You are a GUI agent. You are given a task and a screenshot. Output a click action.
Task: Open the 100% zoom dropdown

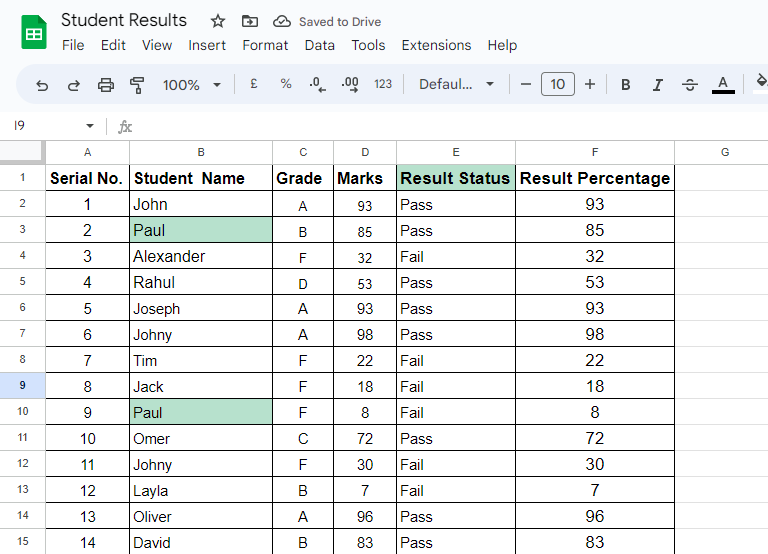click(x=191, y=85)
